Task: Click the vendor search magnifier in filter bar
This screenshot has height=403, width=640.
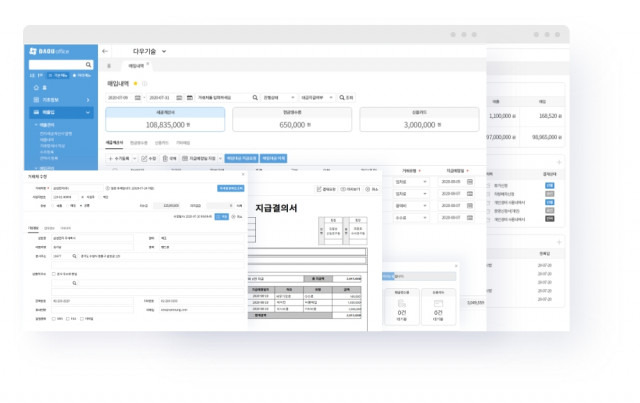Action: [255, 98]
